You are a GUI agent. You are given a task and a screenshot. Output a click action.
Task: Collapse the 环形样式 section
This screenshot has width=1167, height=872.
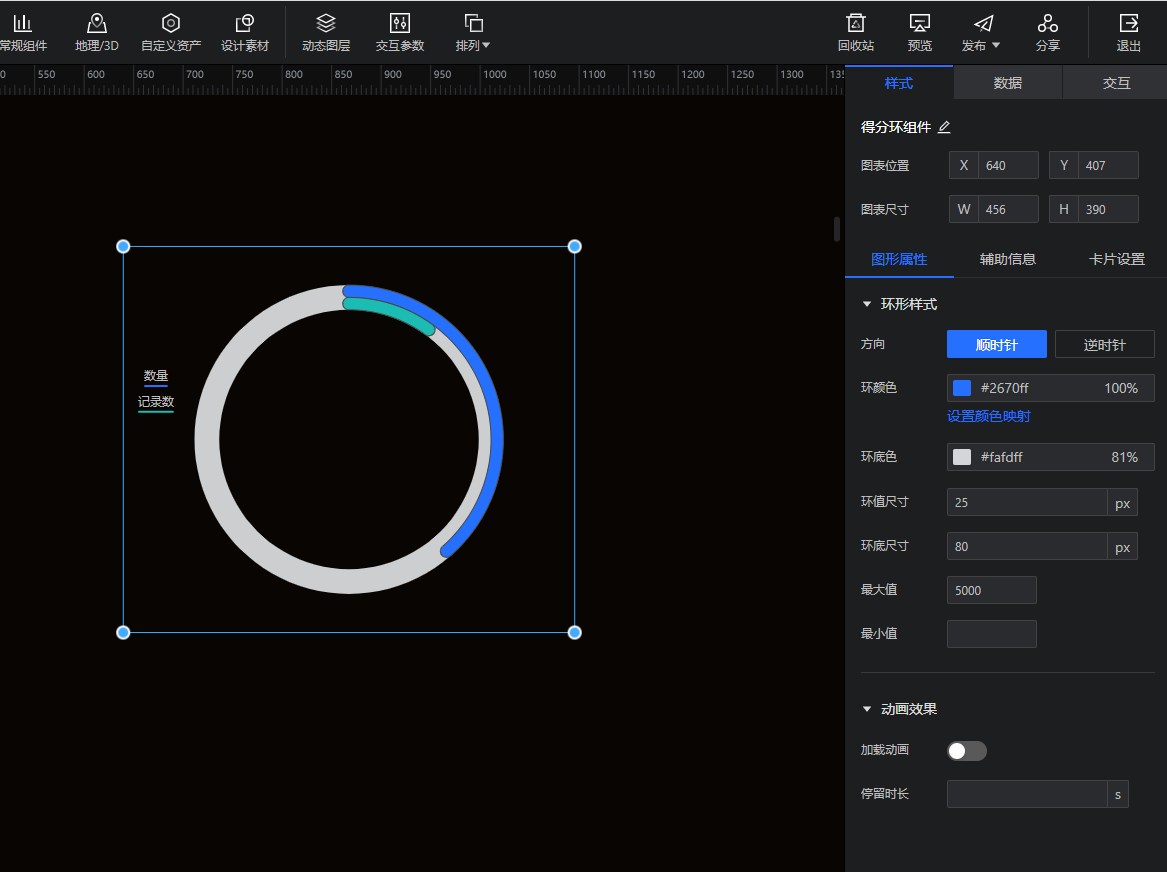pyautogui.click(x=867, y=304)
